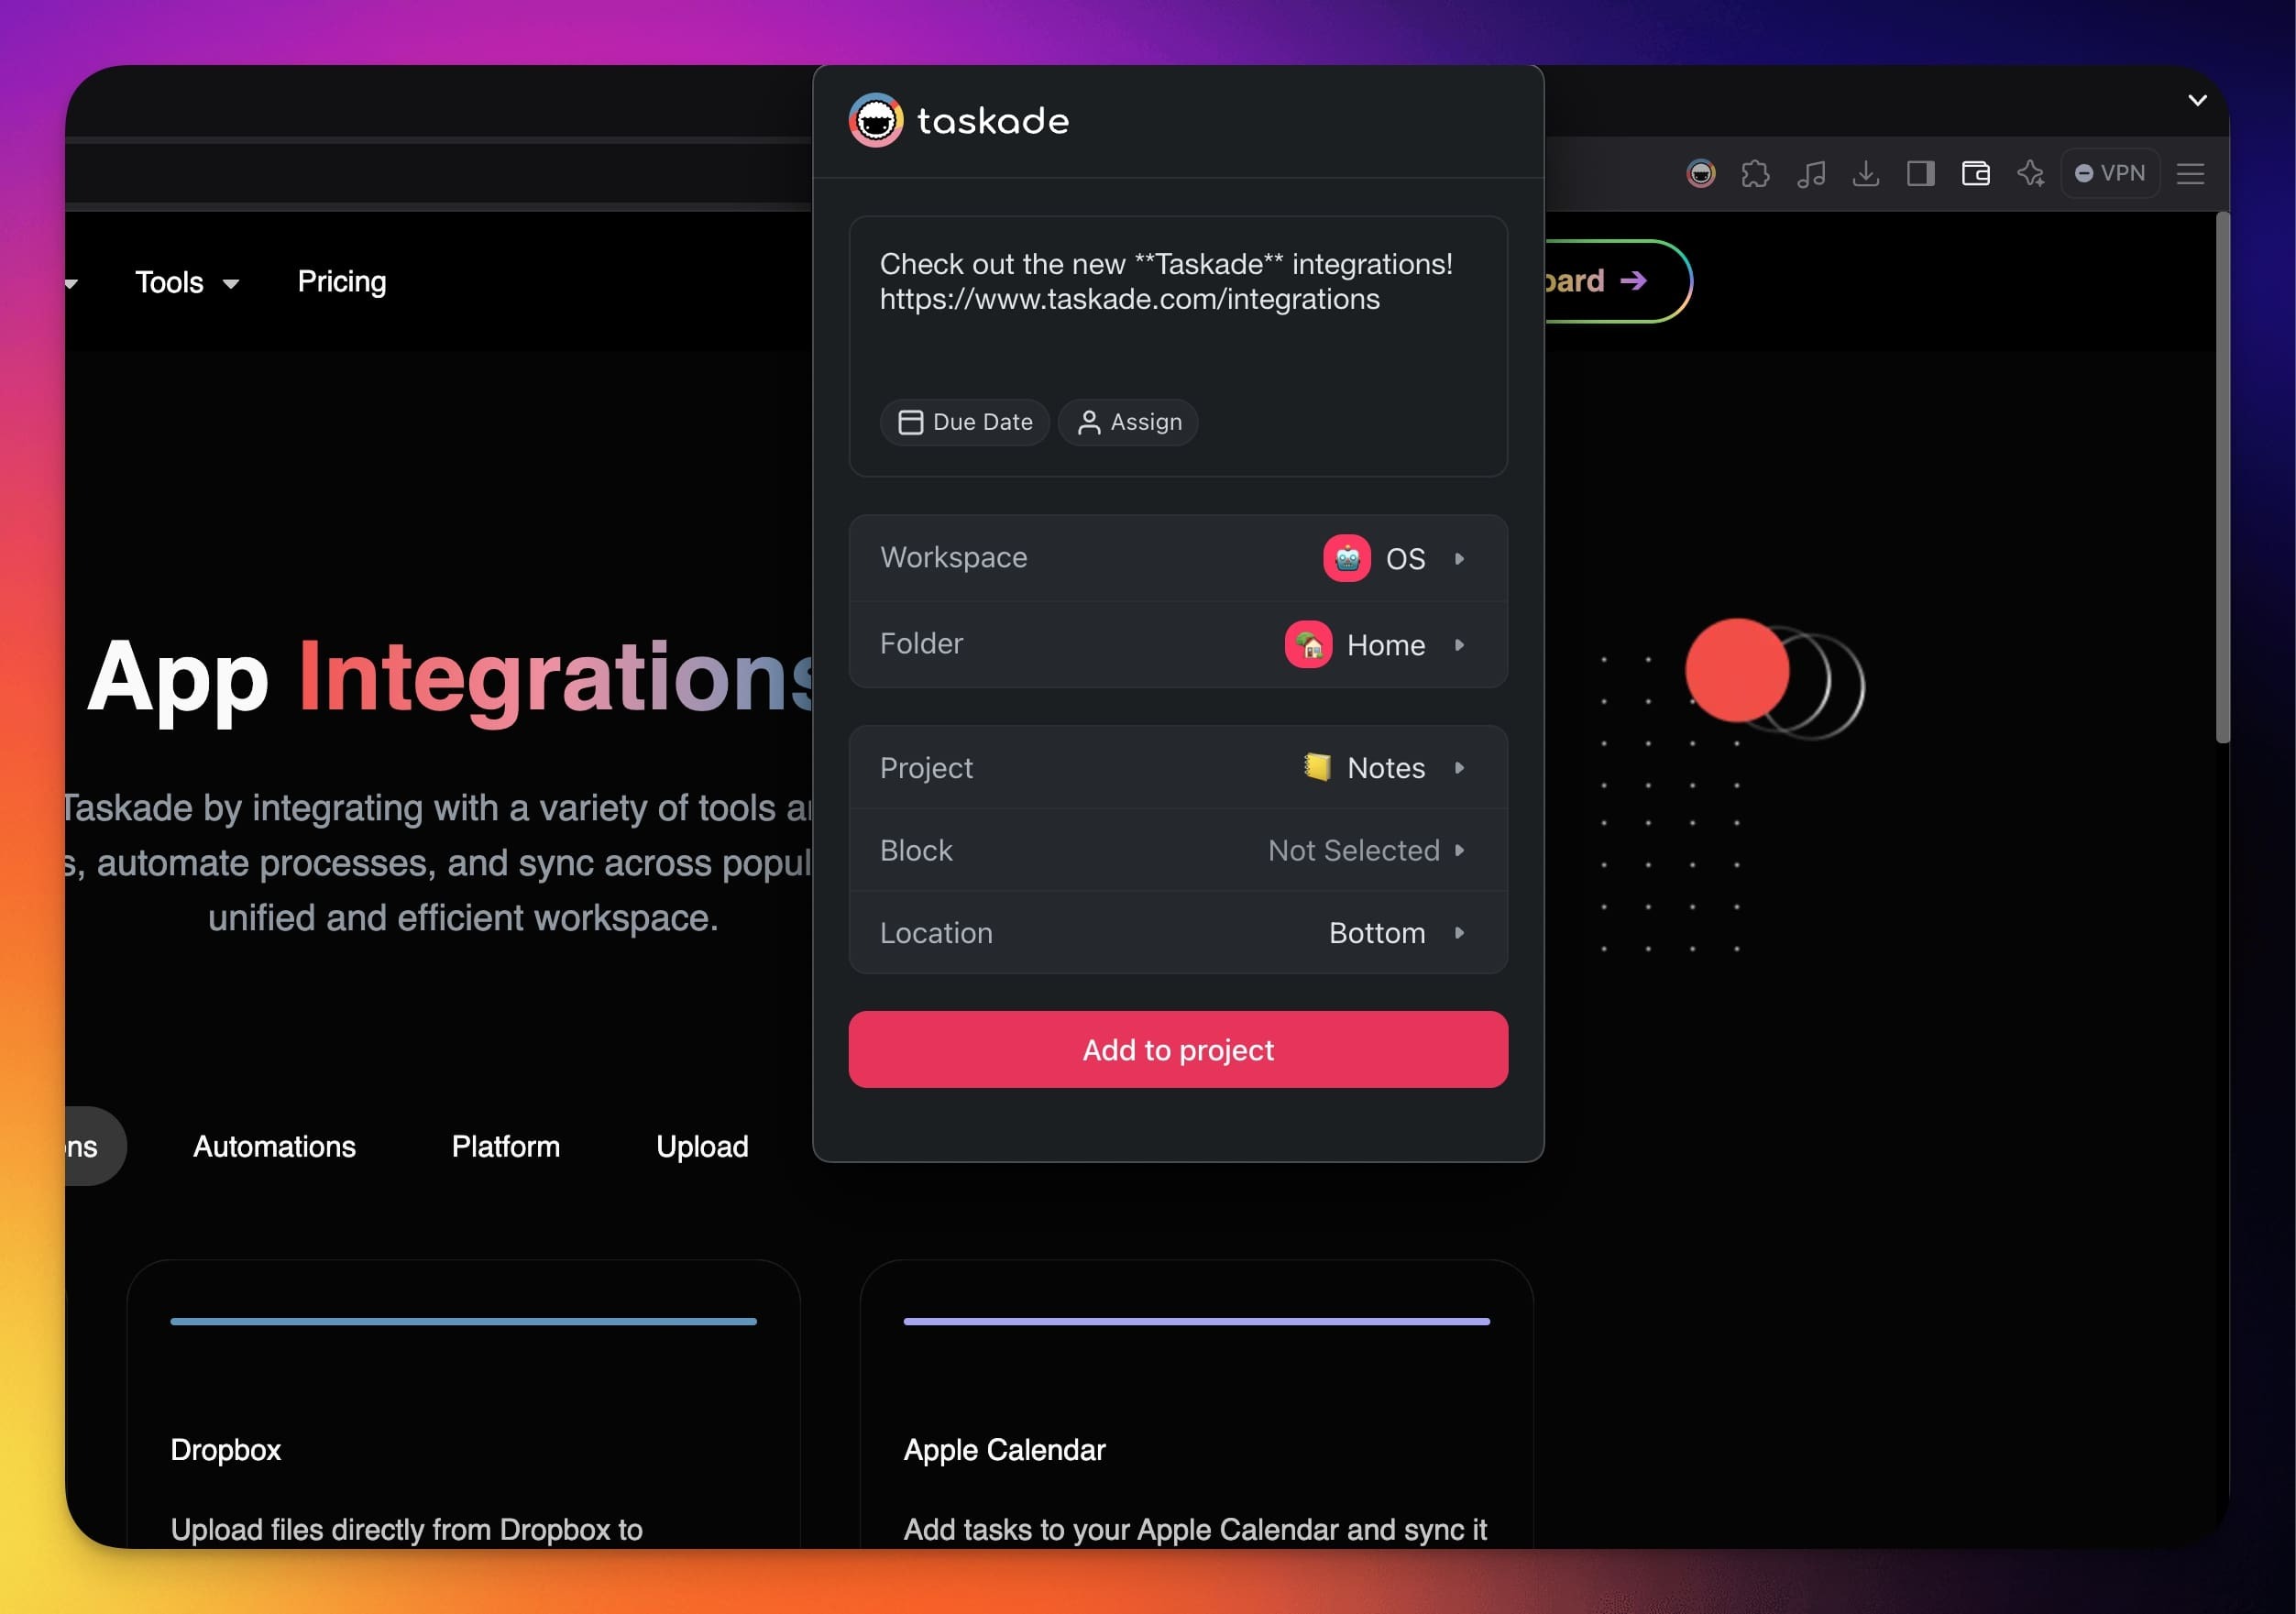
Task: Open the downloads arrow icon
Action: 1866,174
